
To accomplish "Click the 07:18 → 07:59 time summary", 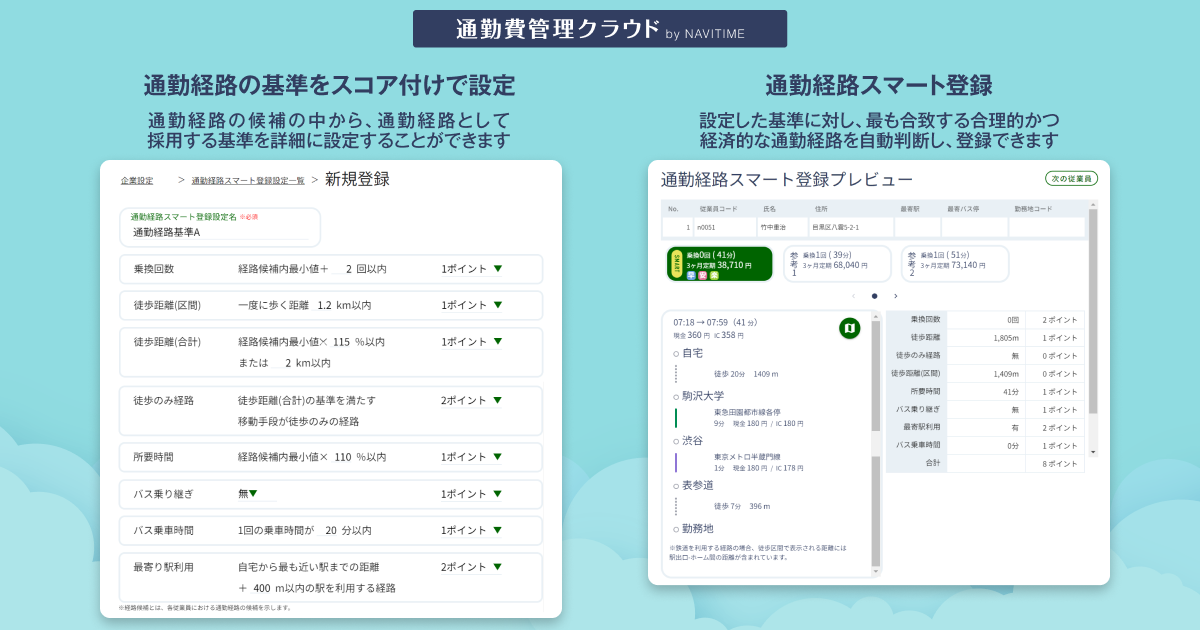I will coord(716,322).
